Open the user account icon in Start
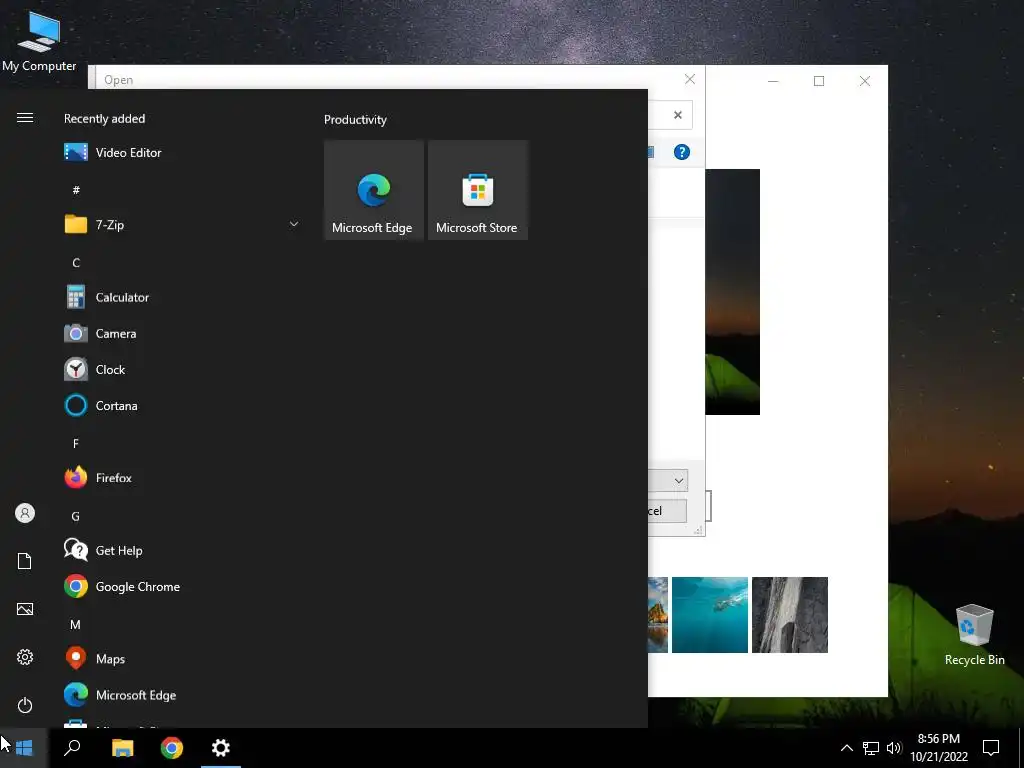The width and height of the screenshot is (1024, 768). (x=25, y=513)
